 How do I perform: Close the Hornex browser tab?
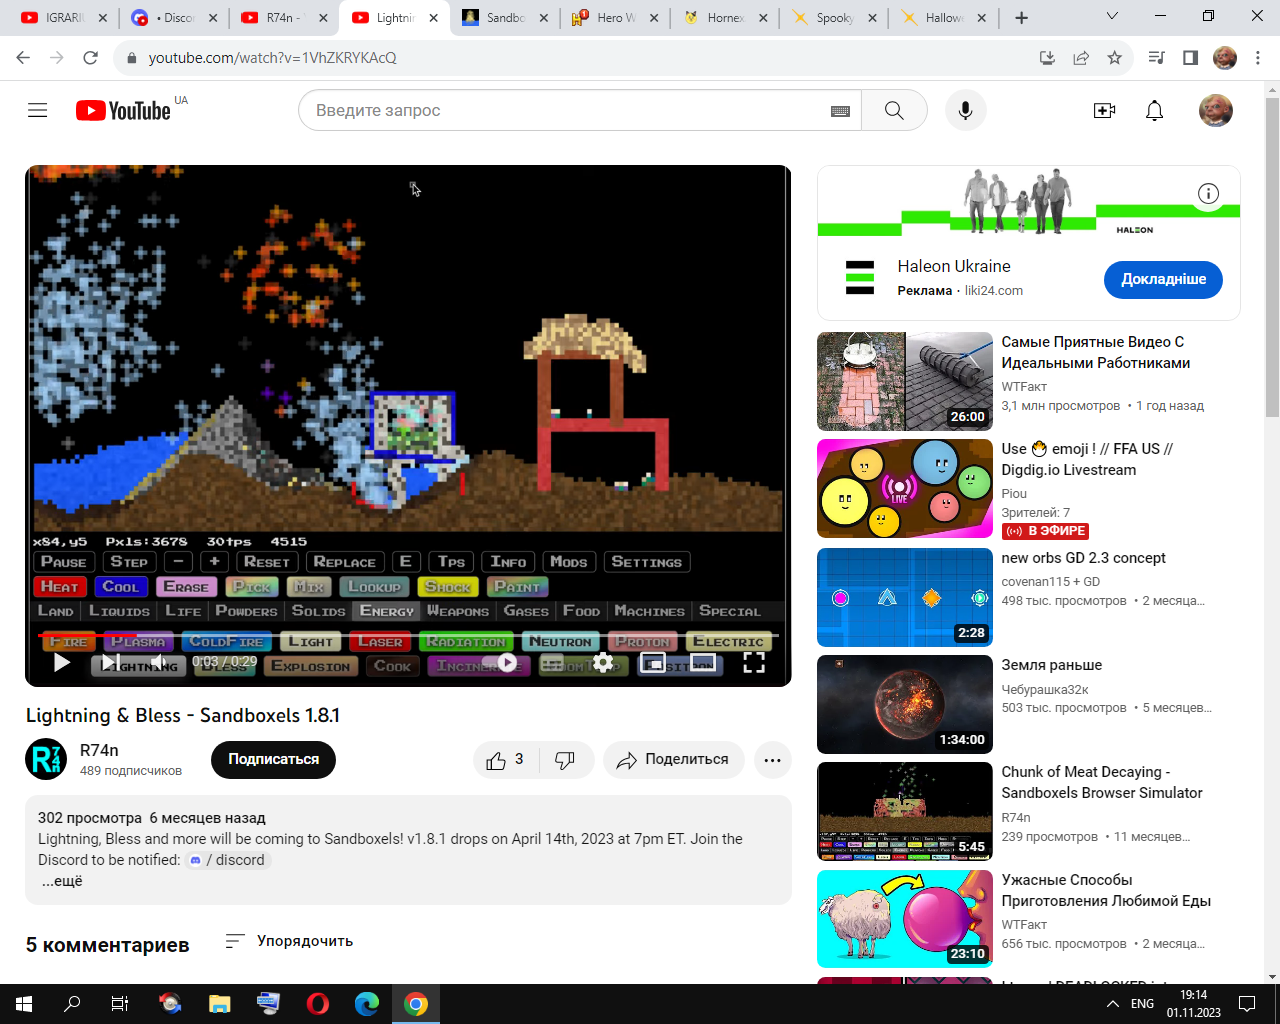(x=763, y=18)
